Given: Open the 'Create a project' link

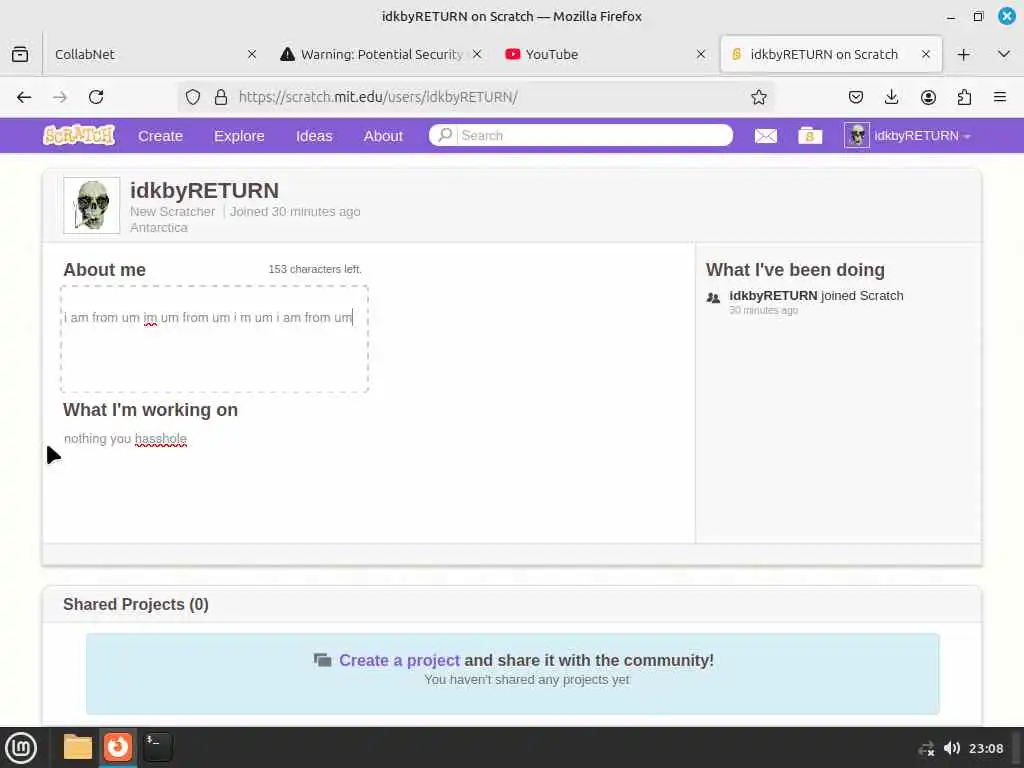Looking at the screenshot, I should [399, 660].
